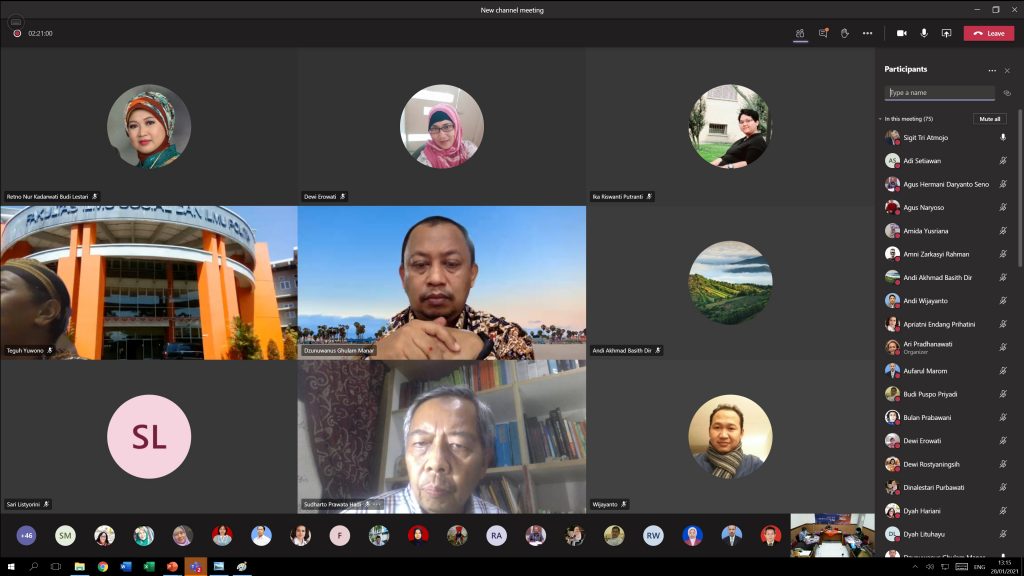Click the recording indicator beside the timer
The width and height of the screenshot is (1024, 576).
tap(17, 33)
